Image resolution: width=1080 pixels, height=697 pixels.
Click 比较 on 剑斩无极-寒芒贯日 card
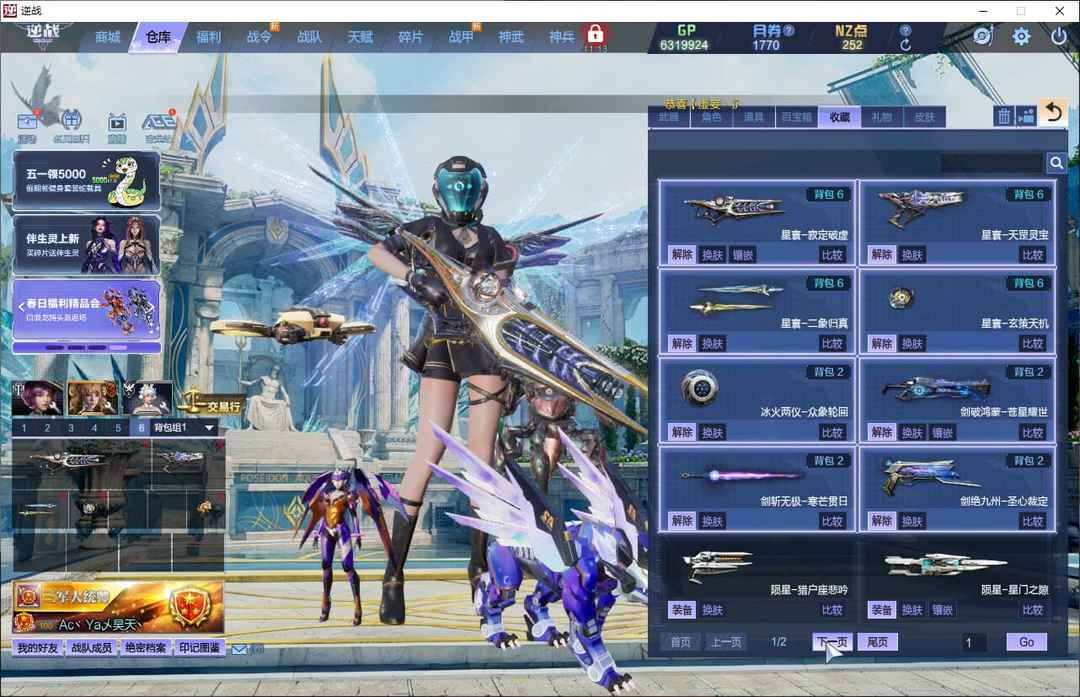832,521
